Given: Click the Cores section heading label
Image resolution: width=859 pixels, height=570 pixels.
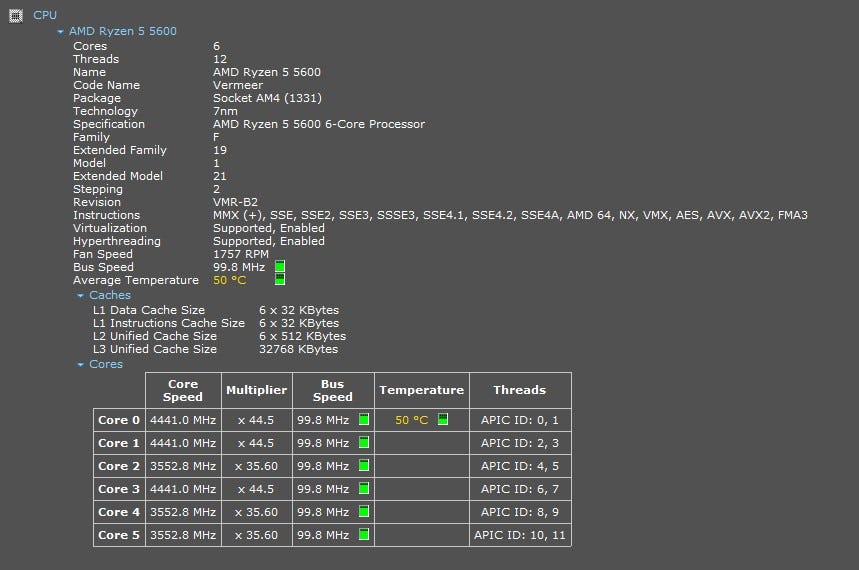Looking at the screenshot, I should [x=106, y=364].
